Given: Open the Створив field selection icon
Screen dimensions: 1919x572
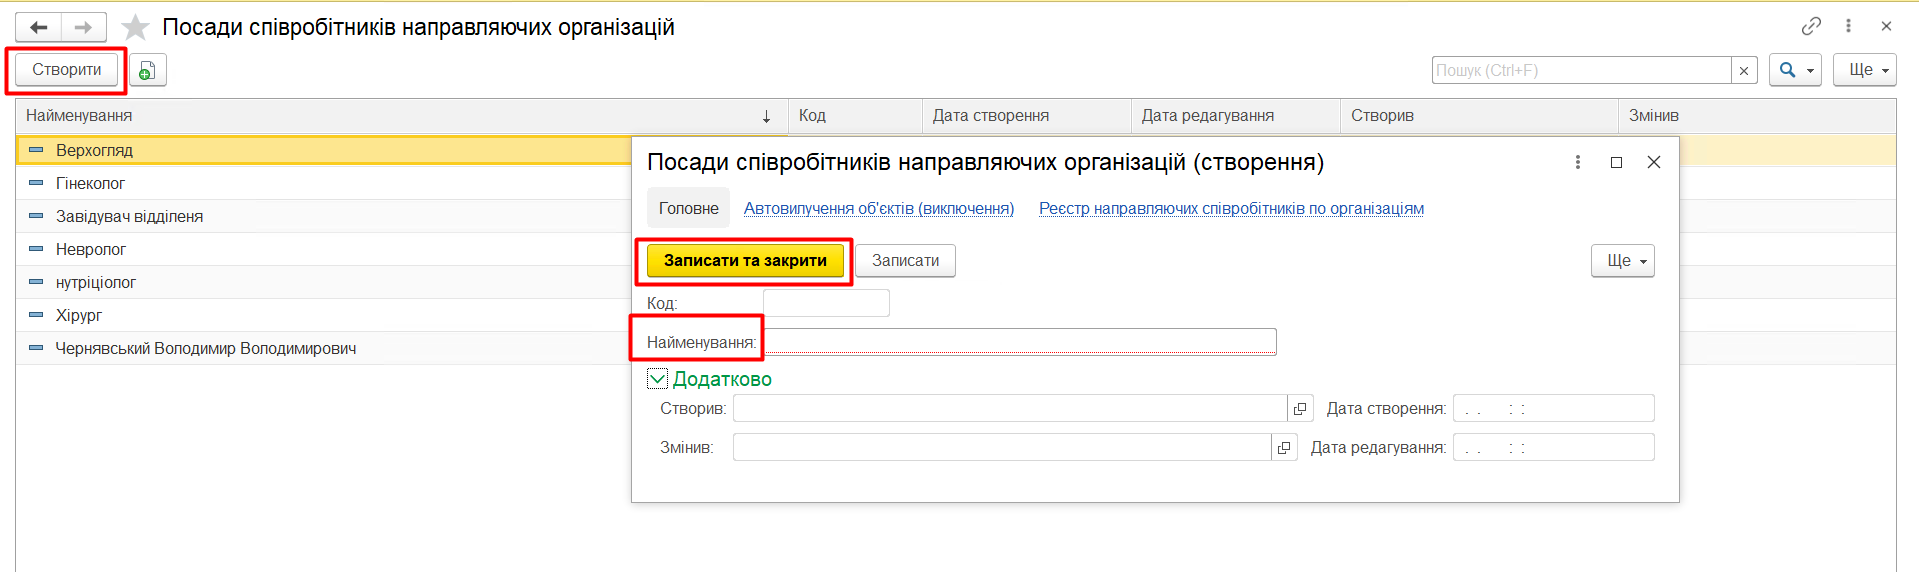Looking at the screenshot, I should tap(1300, 409).
